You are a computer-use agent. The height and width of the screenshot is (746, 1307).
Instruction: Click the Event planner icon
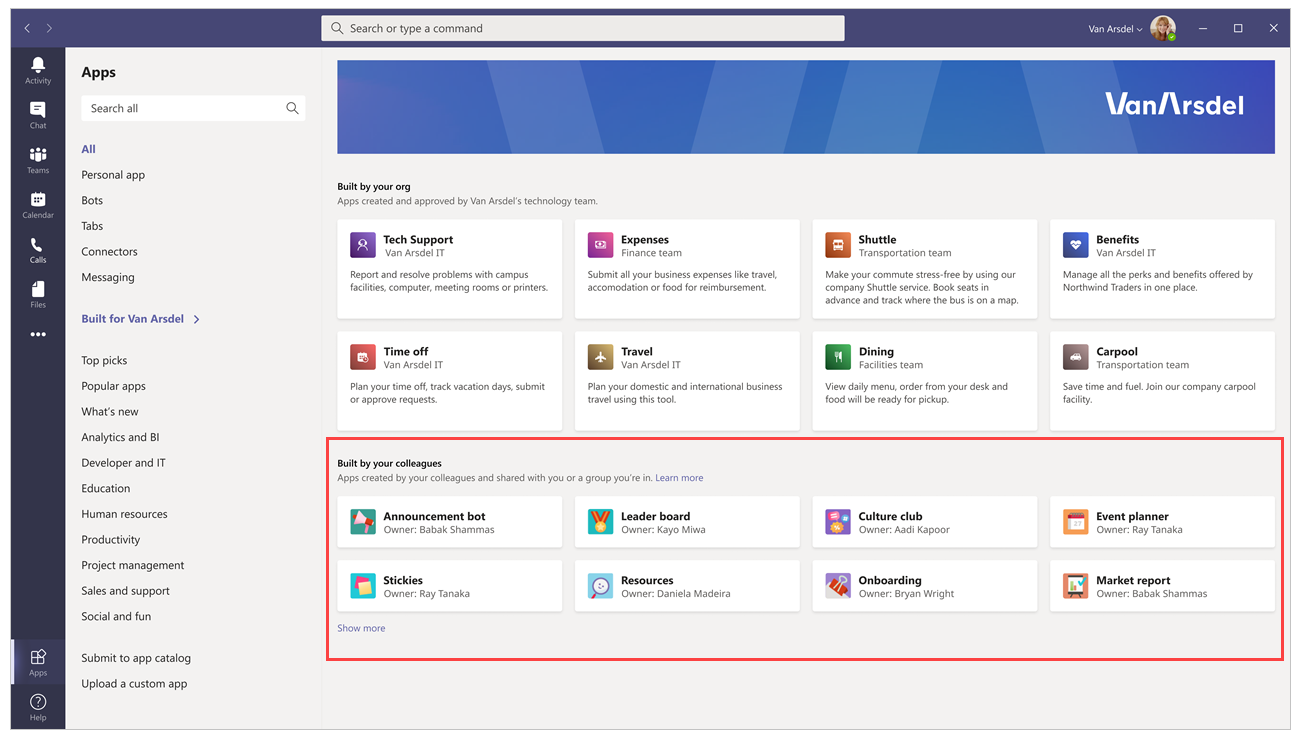[1075, 522]
